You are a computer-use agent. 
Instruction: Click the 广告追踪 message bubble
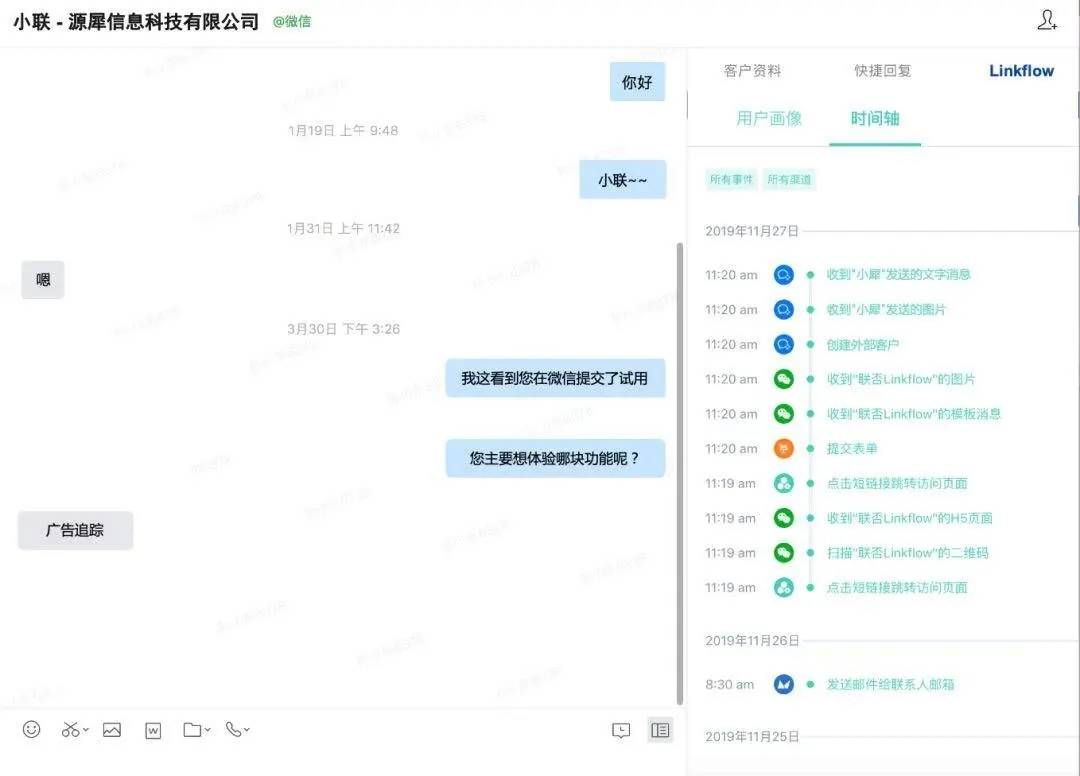[x=75, y=530]
